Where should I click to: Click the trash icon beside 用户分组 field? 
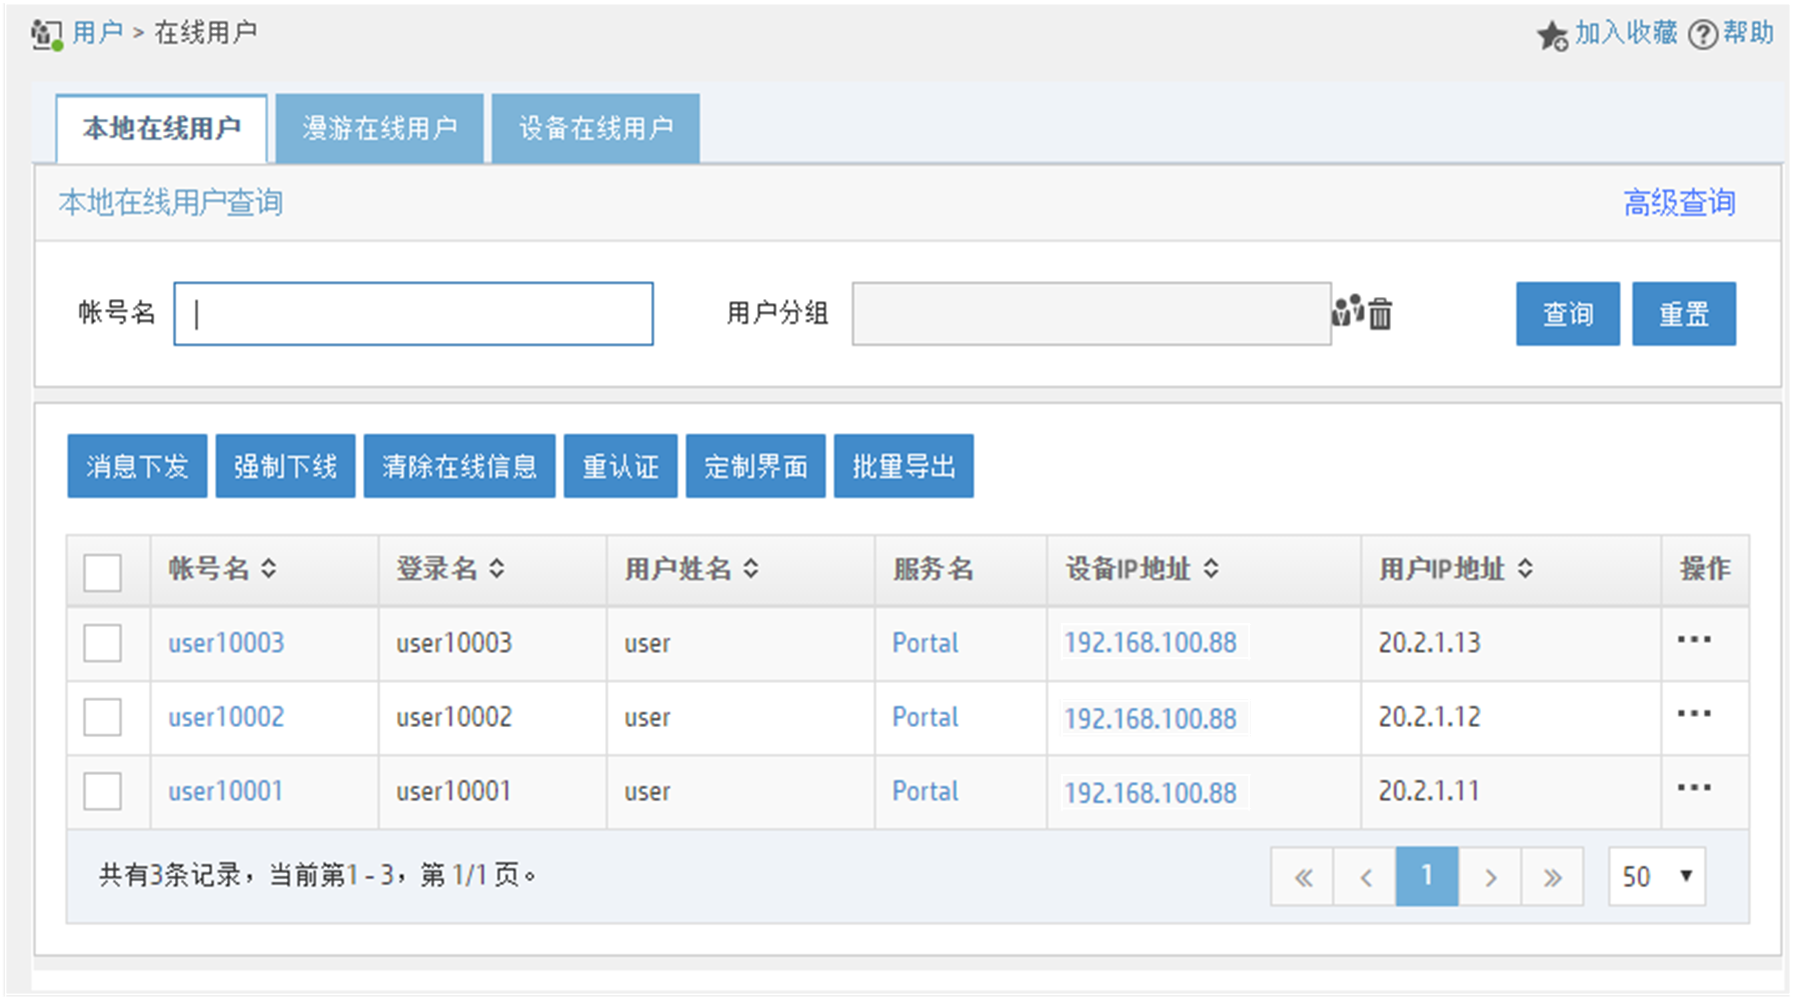[x=1380, y=313]
